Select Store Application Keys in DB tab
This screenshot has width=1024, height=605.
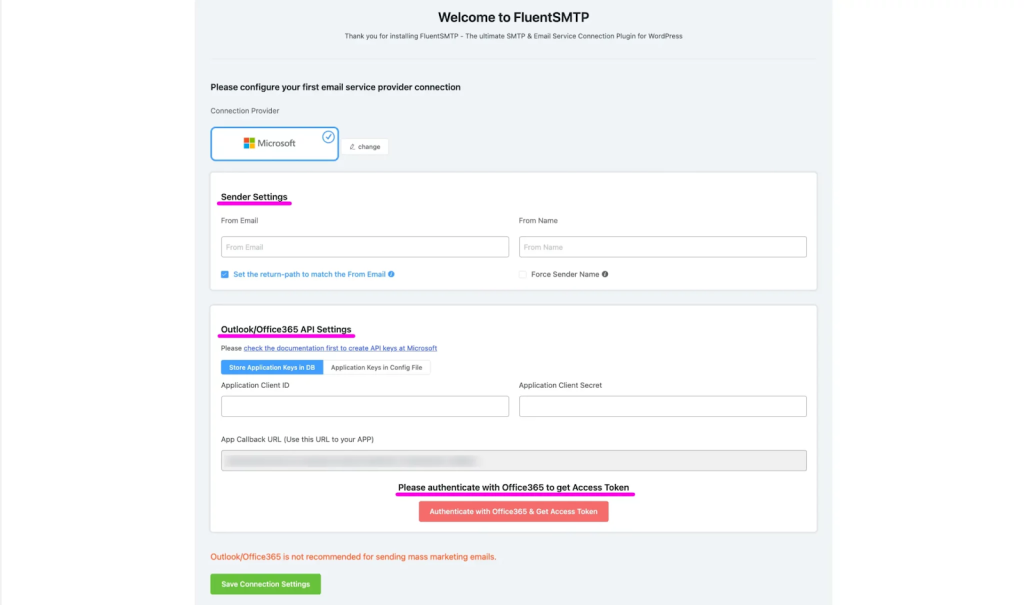[272, 368]
